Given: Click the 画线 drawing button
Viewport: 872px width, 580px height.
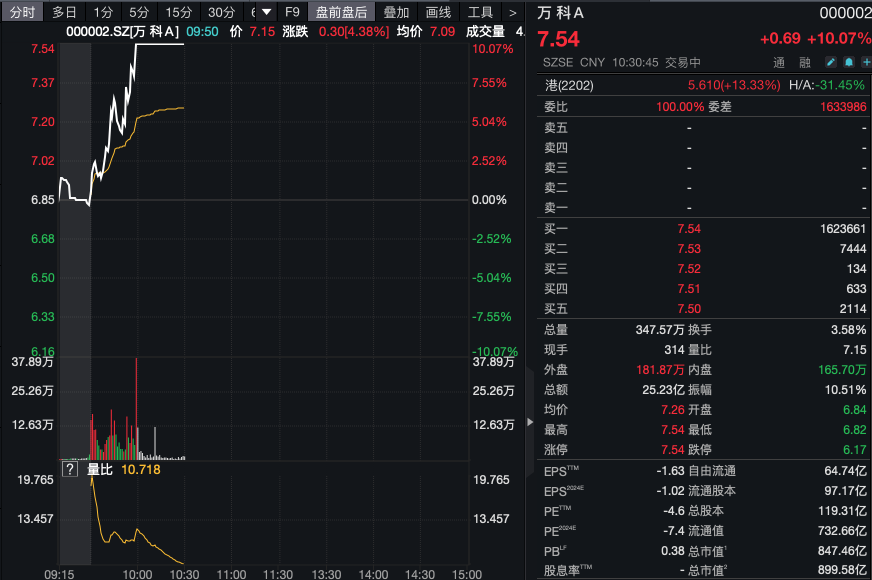Looking at the screenshot, I should click(438, 12).
